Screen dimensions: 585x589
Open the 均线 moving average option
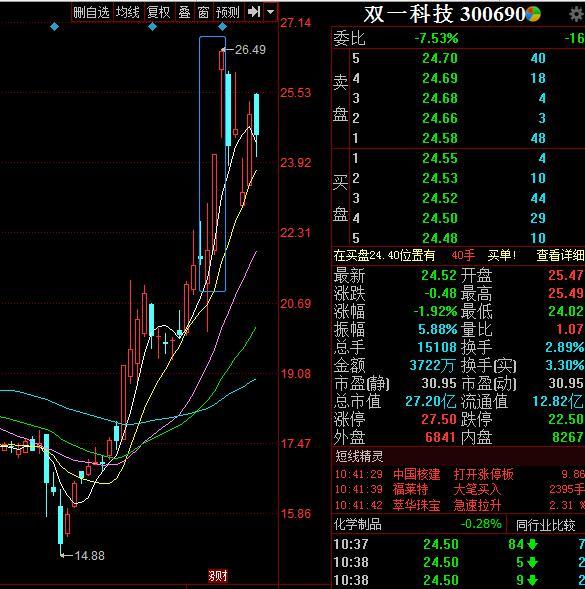[128, 12]
